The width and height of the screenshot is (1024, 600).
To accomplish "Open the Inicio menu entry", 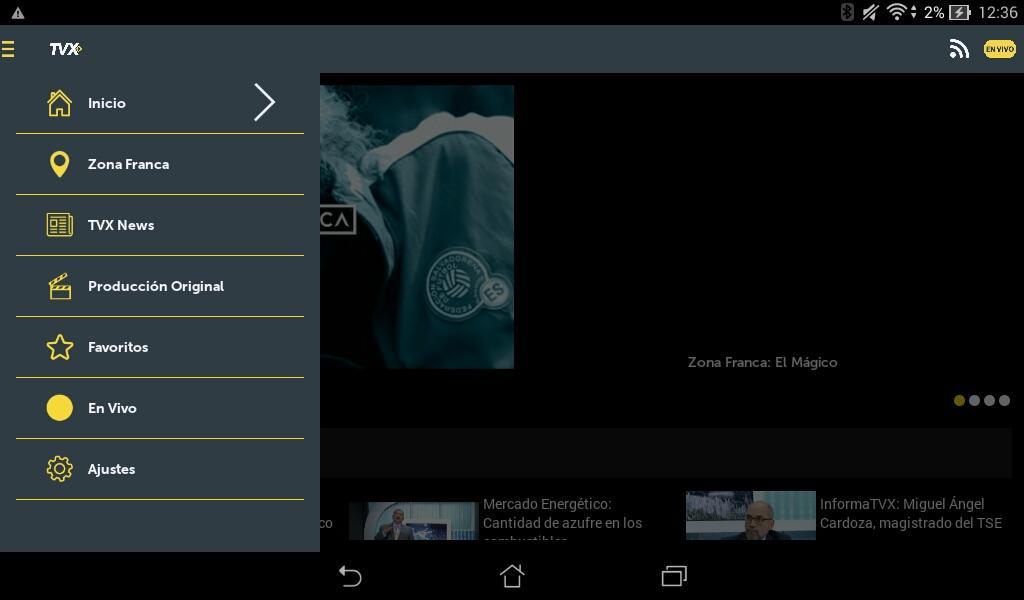I will coord(160,103).
